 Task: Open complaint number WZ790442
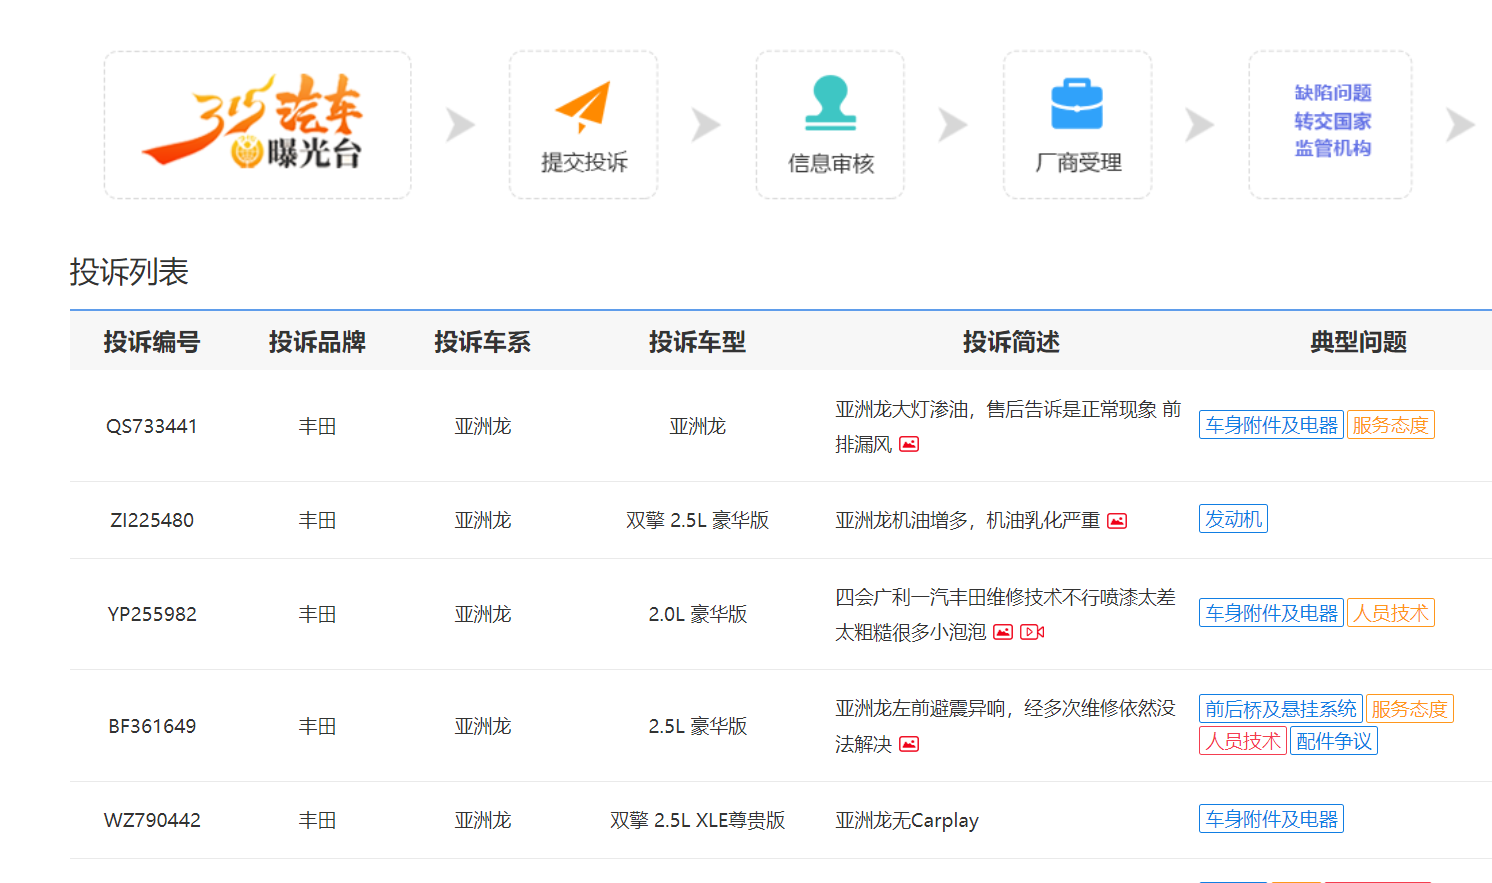152,820
